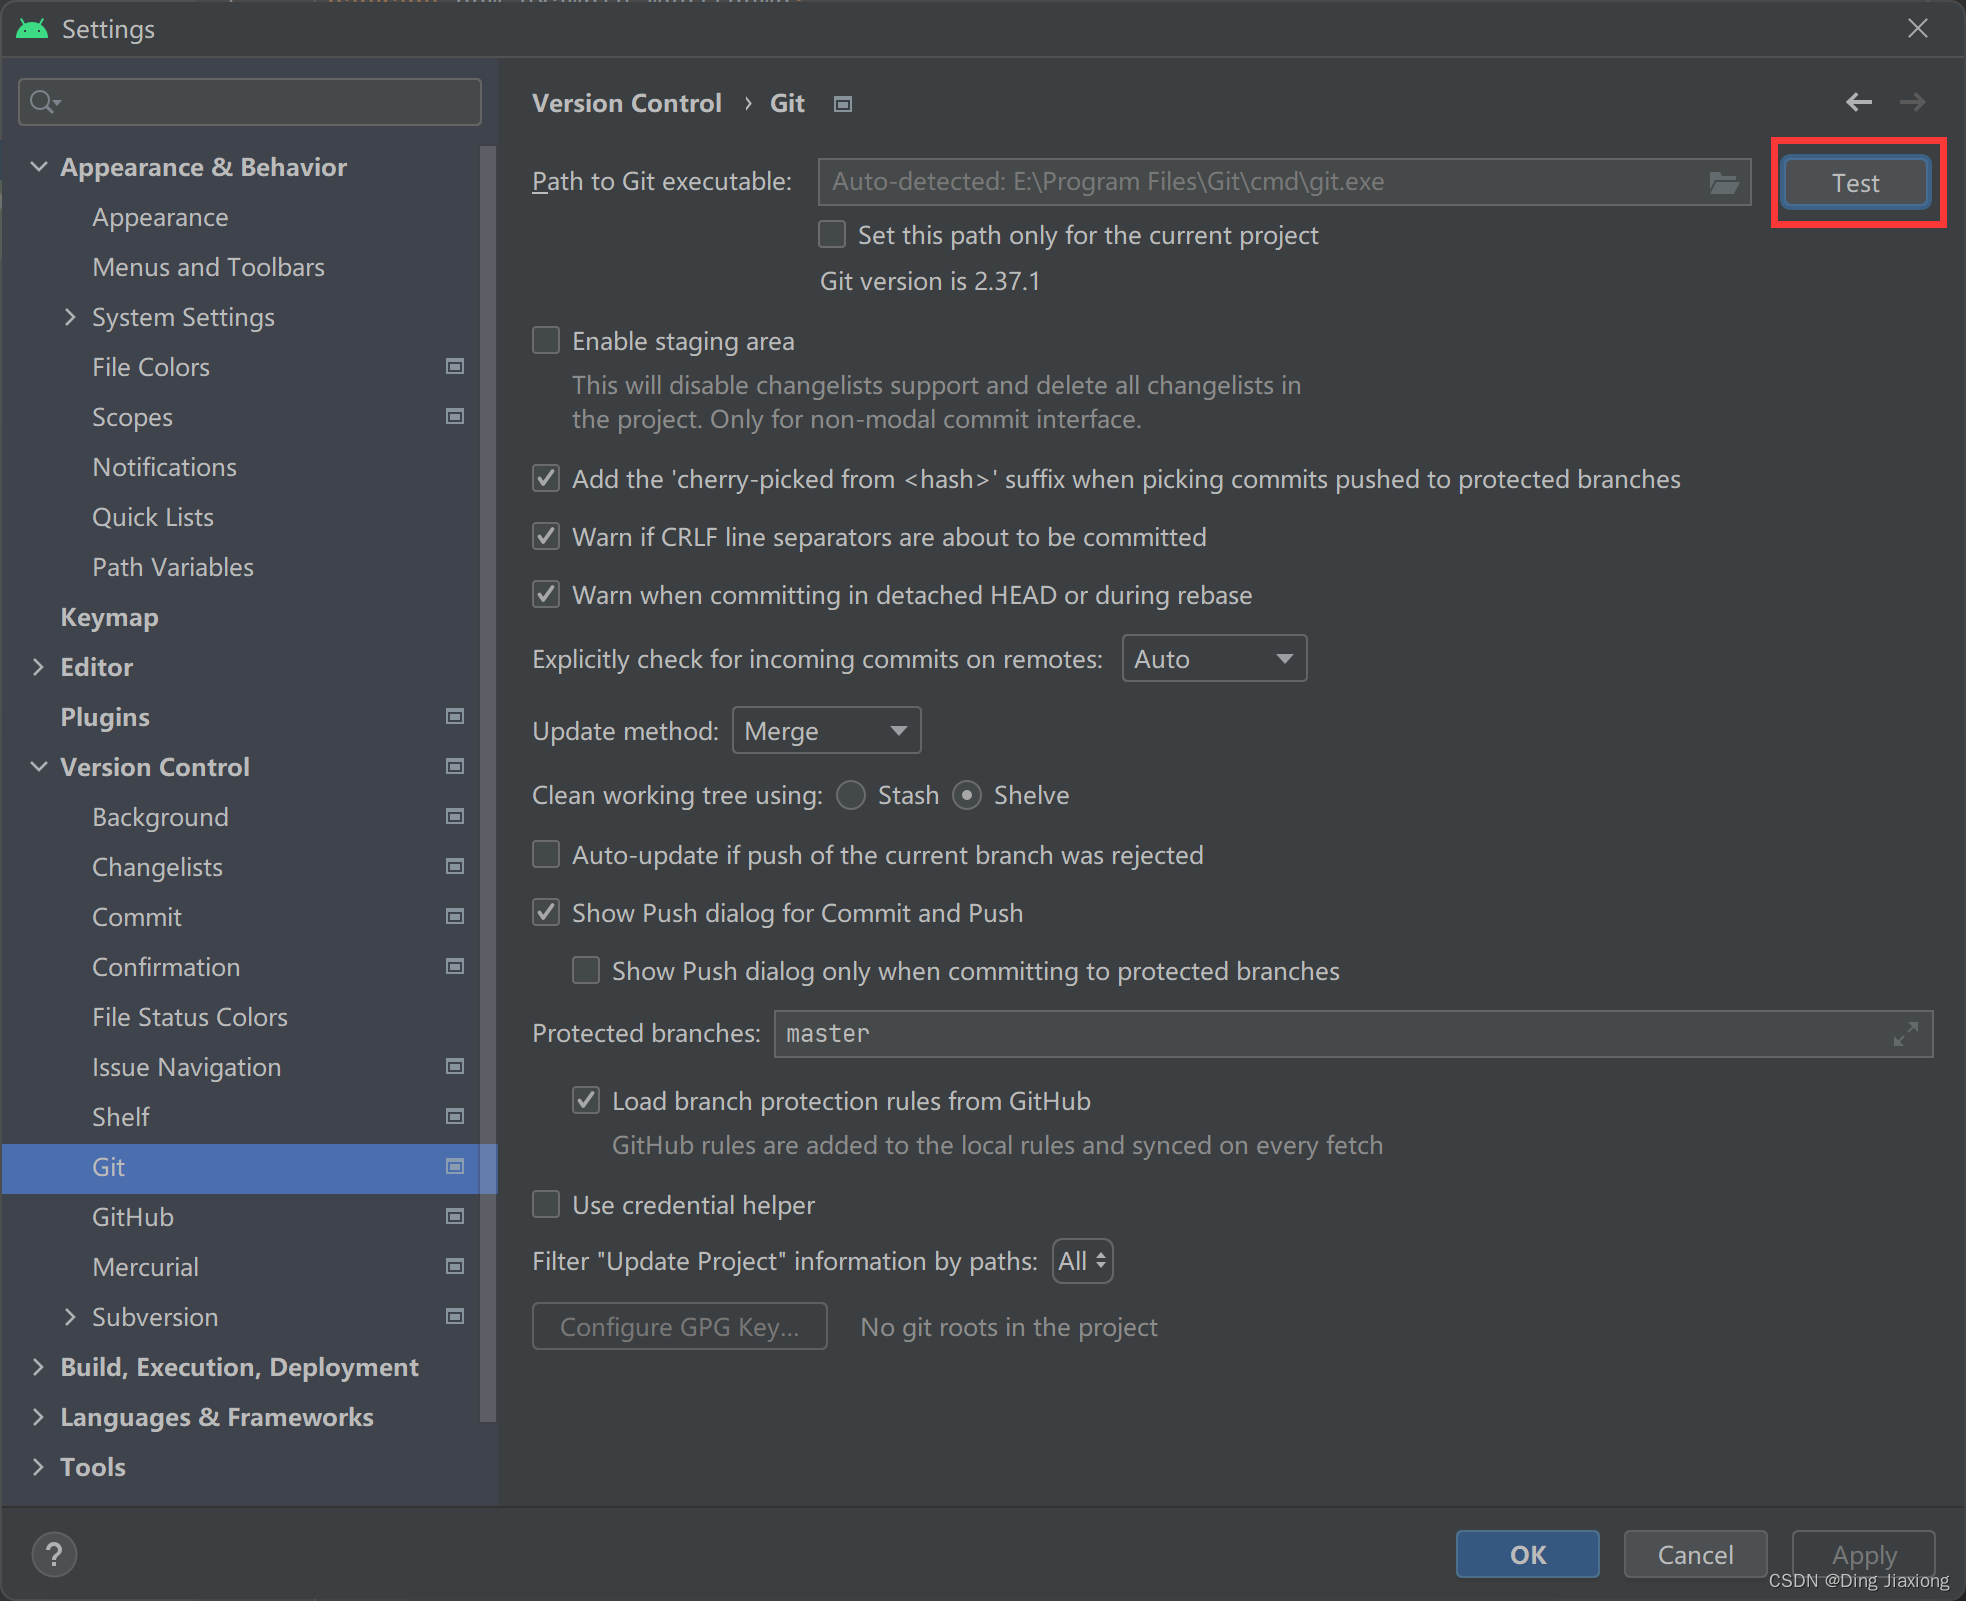Open Update method dropdown (Merge)
Image resolution: width=1966 pixels, height=1601 pixels.
tap(826, 731)
